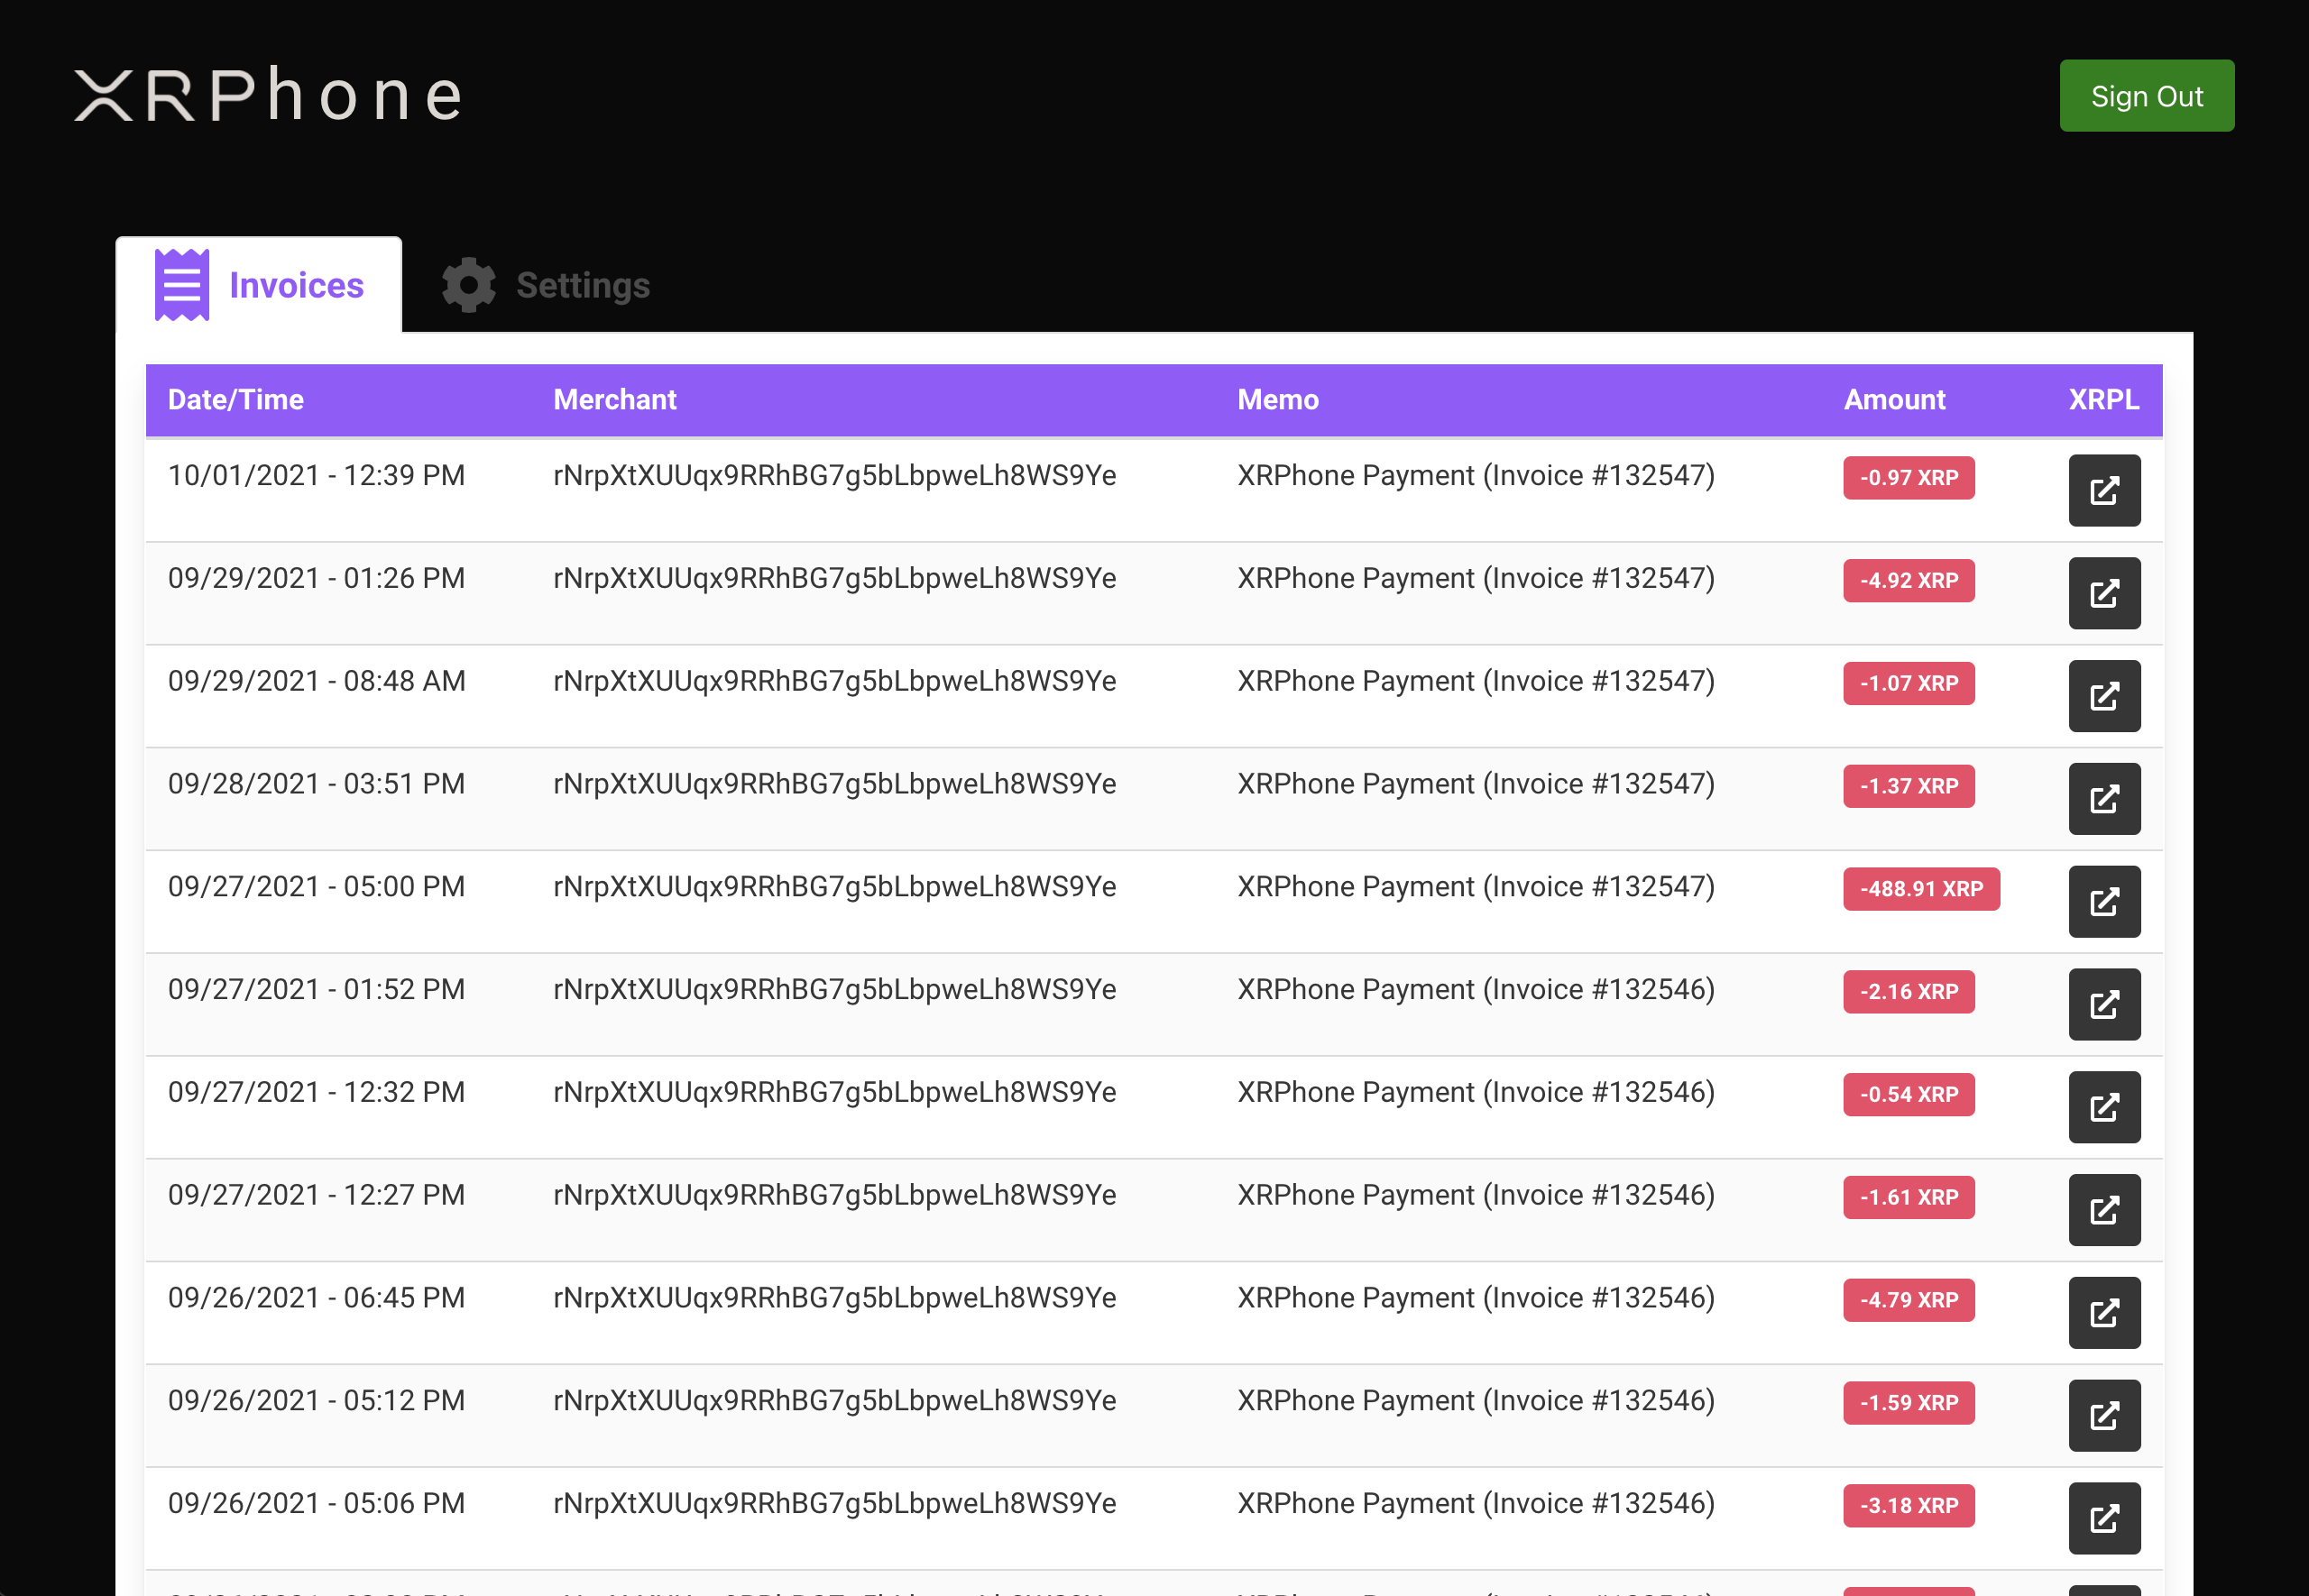Open XRPL link for the -1.61 XRP payment
Viewport: 2309px width, 1596px height.
2104,1210
